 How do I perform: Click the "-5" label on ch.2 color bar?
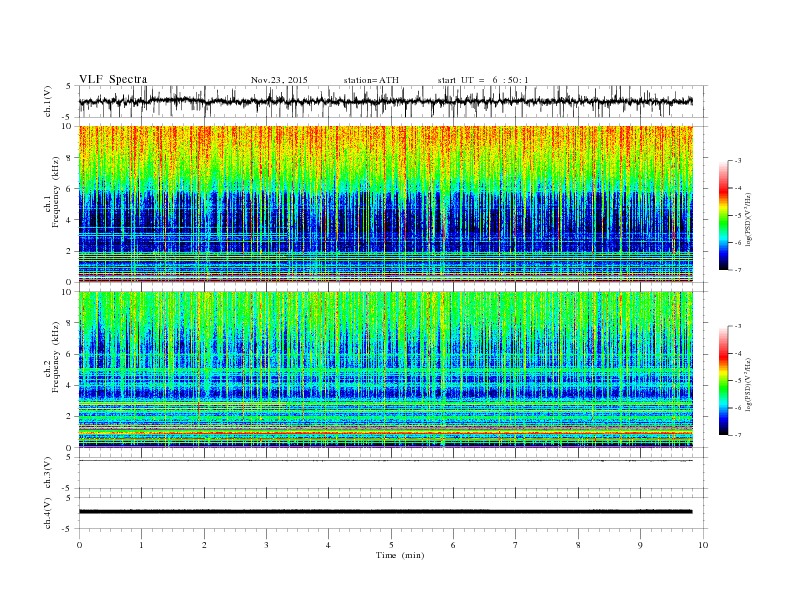[738, 381]
